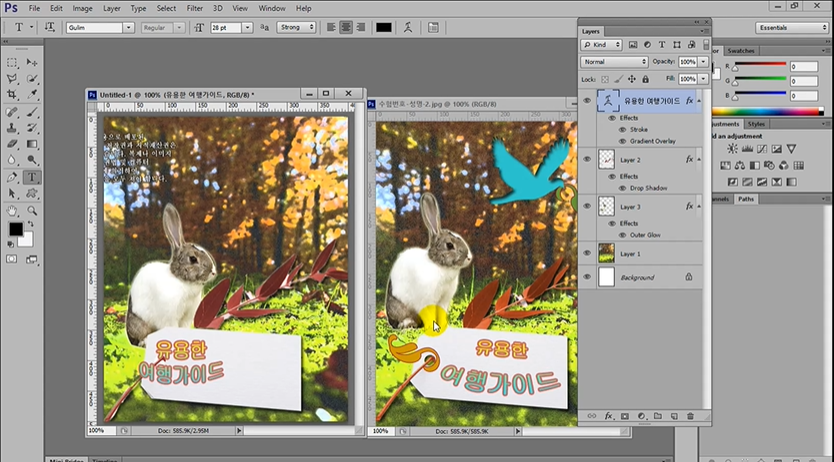The image size is (834, 462).
Task: Open anti-aliasing Strong dropdown
Action: tap(296, 27)
